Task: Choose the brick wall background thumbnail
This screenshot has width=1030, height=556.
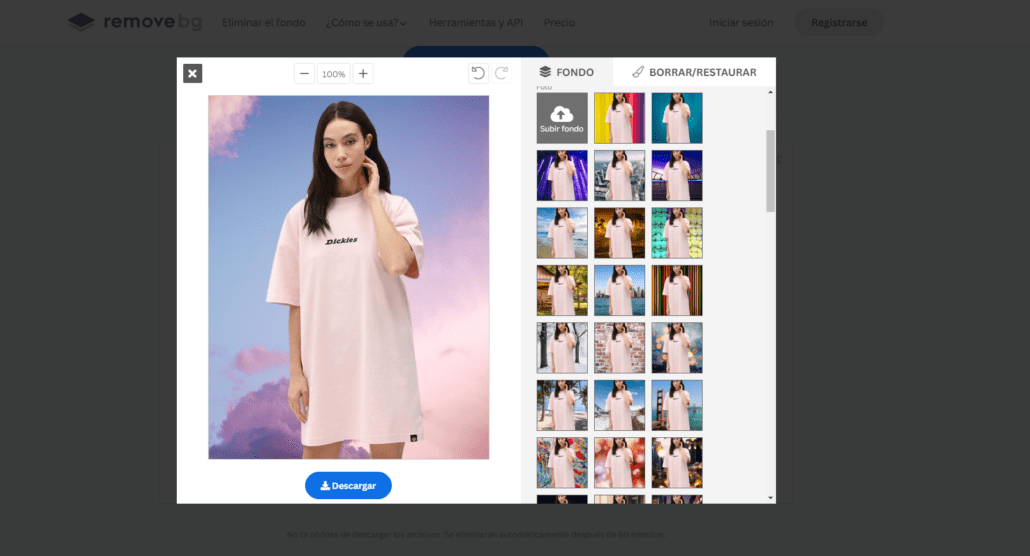Action: (619, 348)
